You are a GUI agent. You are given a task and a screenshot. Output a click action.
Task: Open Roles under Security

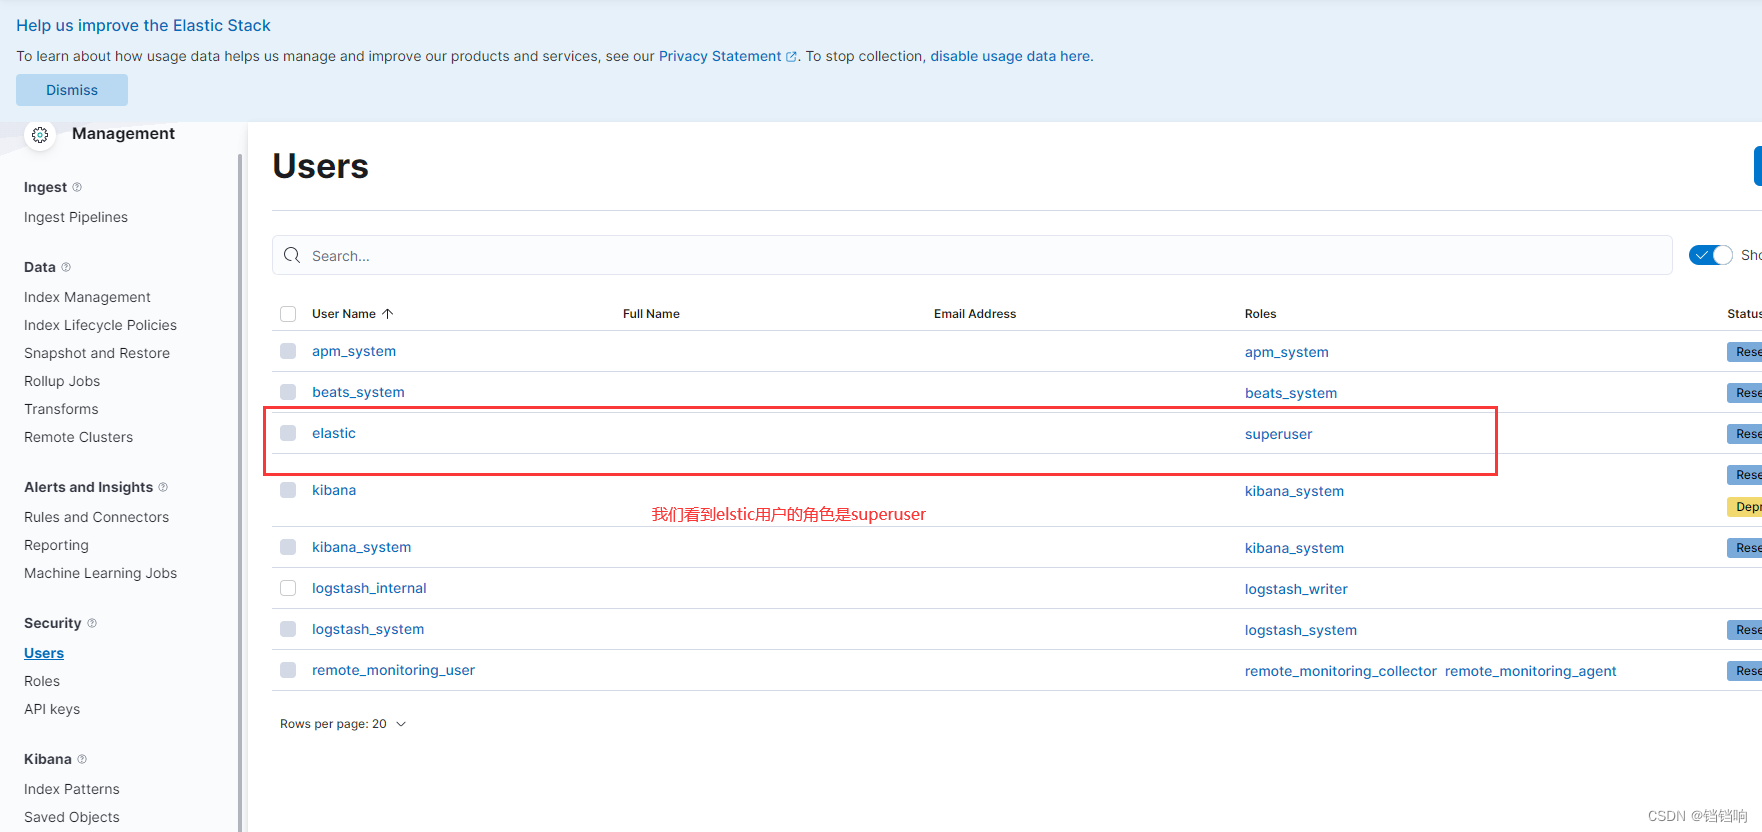pyautogui.click(x=42, y=681)
